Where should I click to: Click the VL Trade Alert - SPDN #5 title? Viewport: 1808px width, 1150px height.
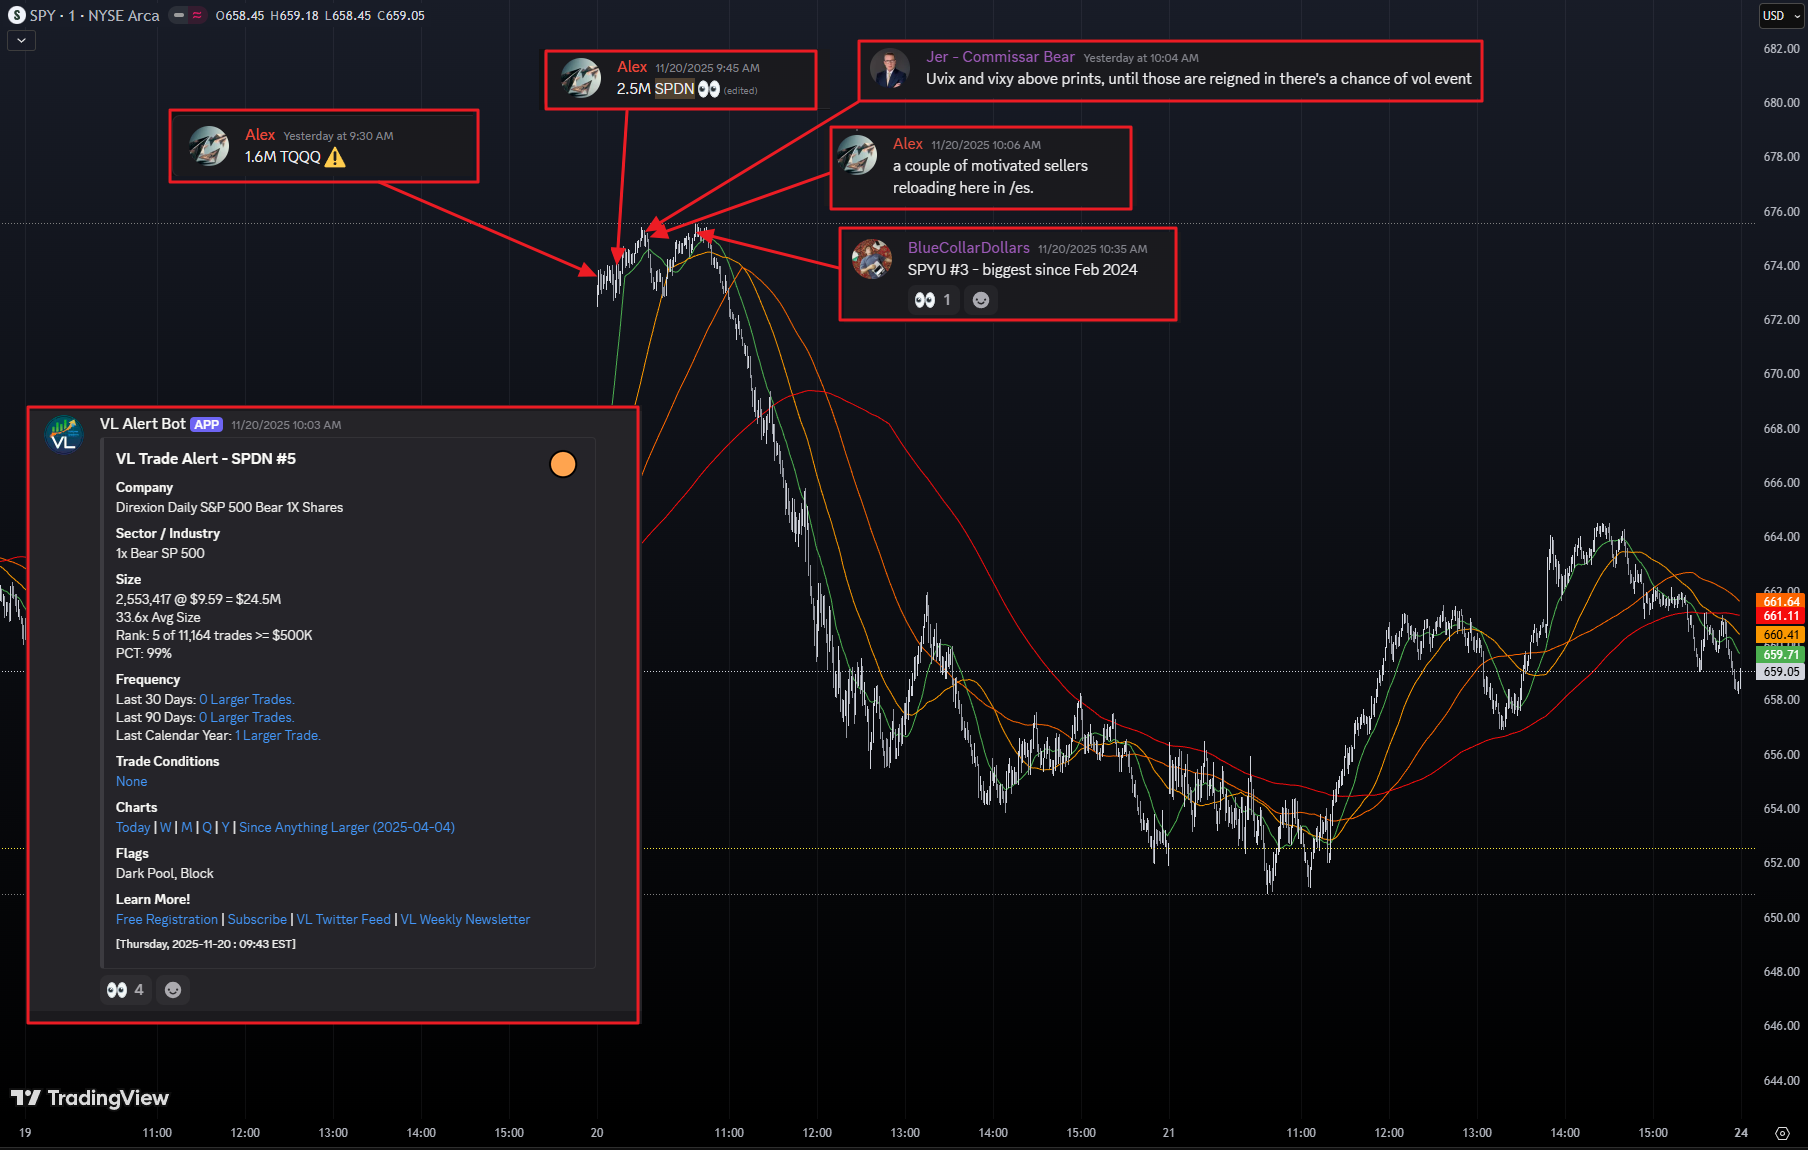pos(206,458)
